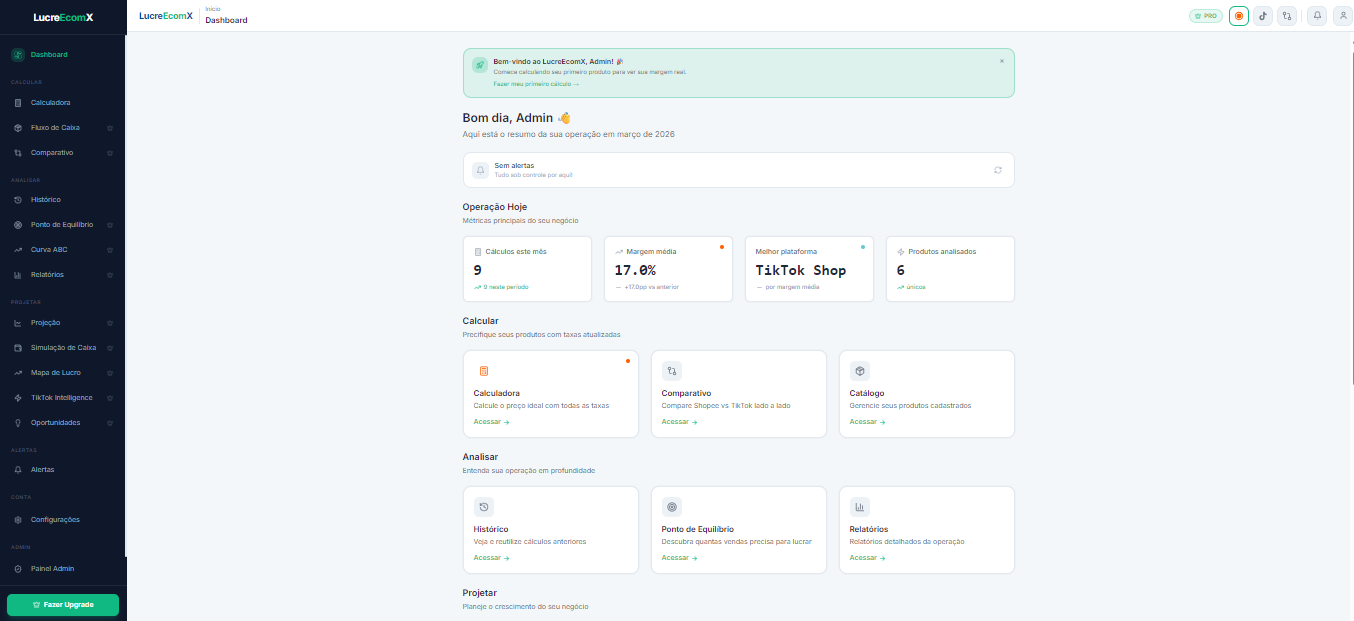Image resolution: width=1354 pixels, height=621 pixels.
Task: Click the LucreEcomX logo in top header
Action: pyautogui.click(x=165, y=16)
